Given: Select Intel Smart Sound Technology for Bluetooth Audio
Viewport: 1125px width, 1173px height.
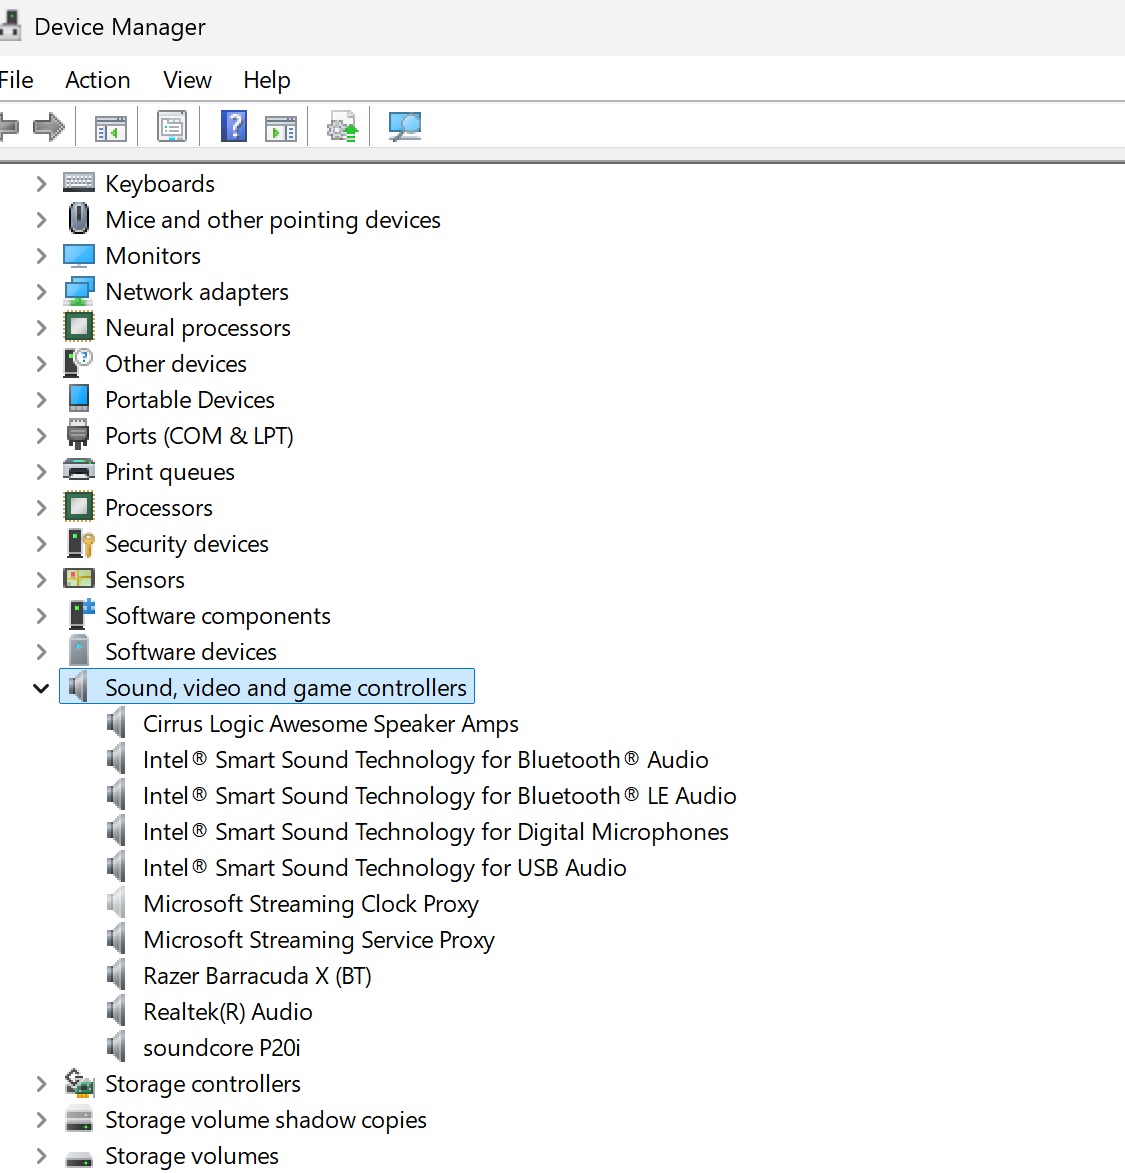Looking at the screenshot, I should click(426, 760).
